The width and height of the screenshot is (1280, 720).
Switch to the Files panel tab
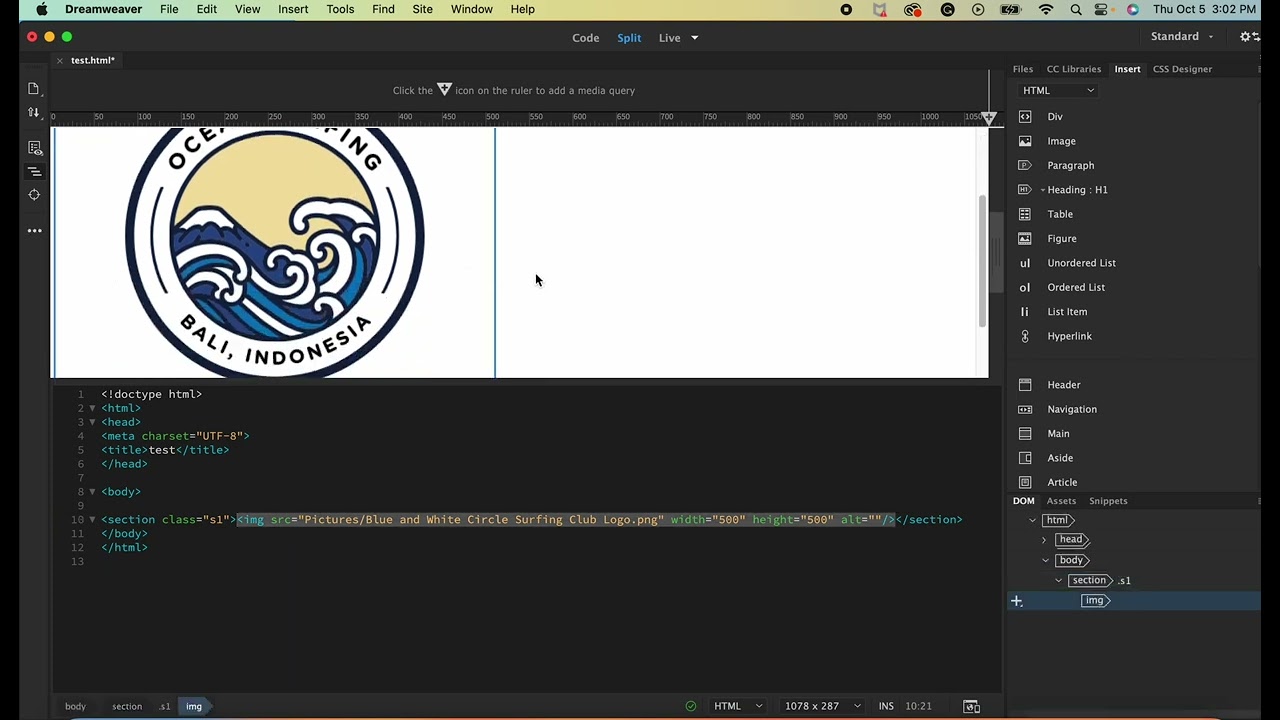pos(1023,69)
